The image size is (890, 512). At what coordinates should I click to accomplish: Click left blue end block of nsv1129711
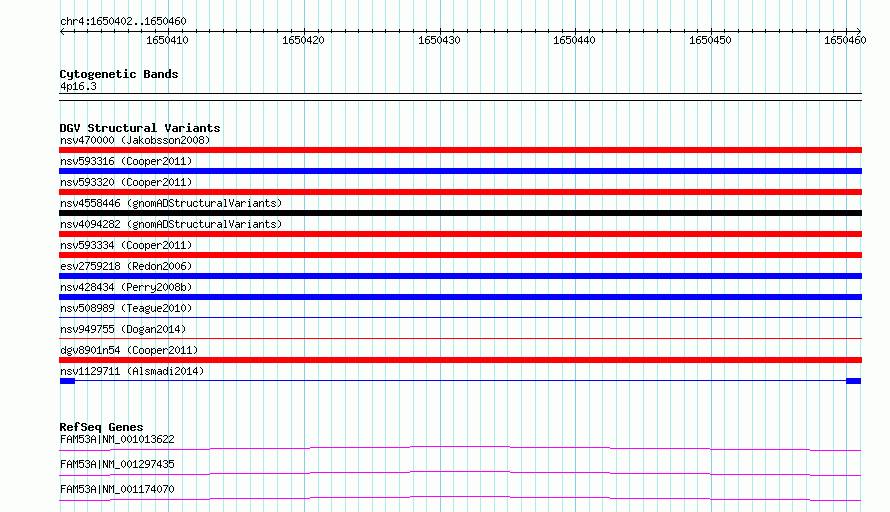pyautogui.click(x=68, y=381)
